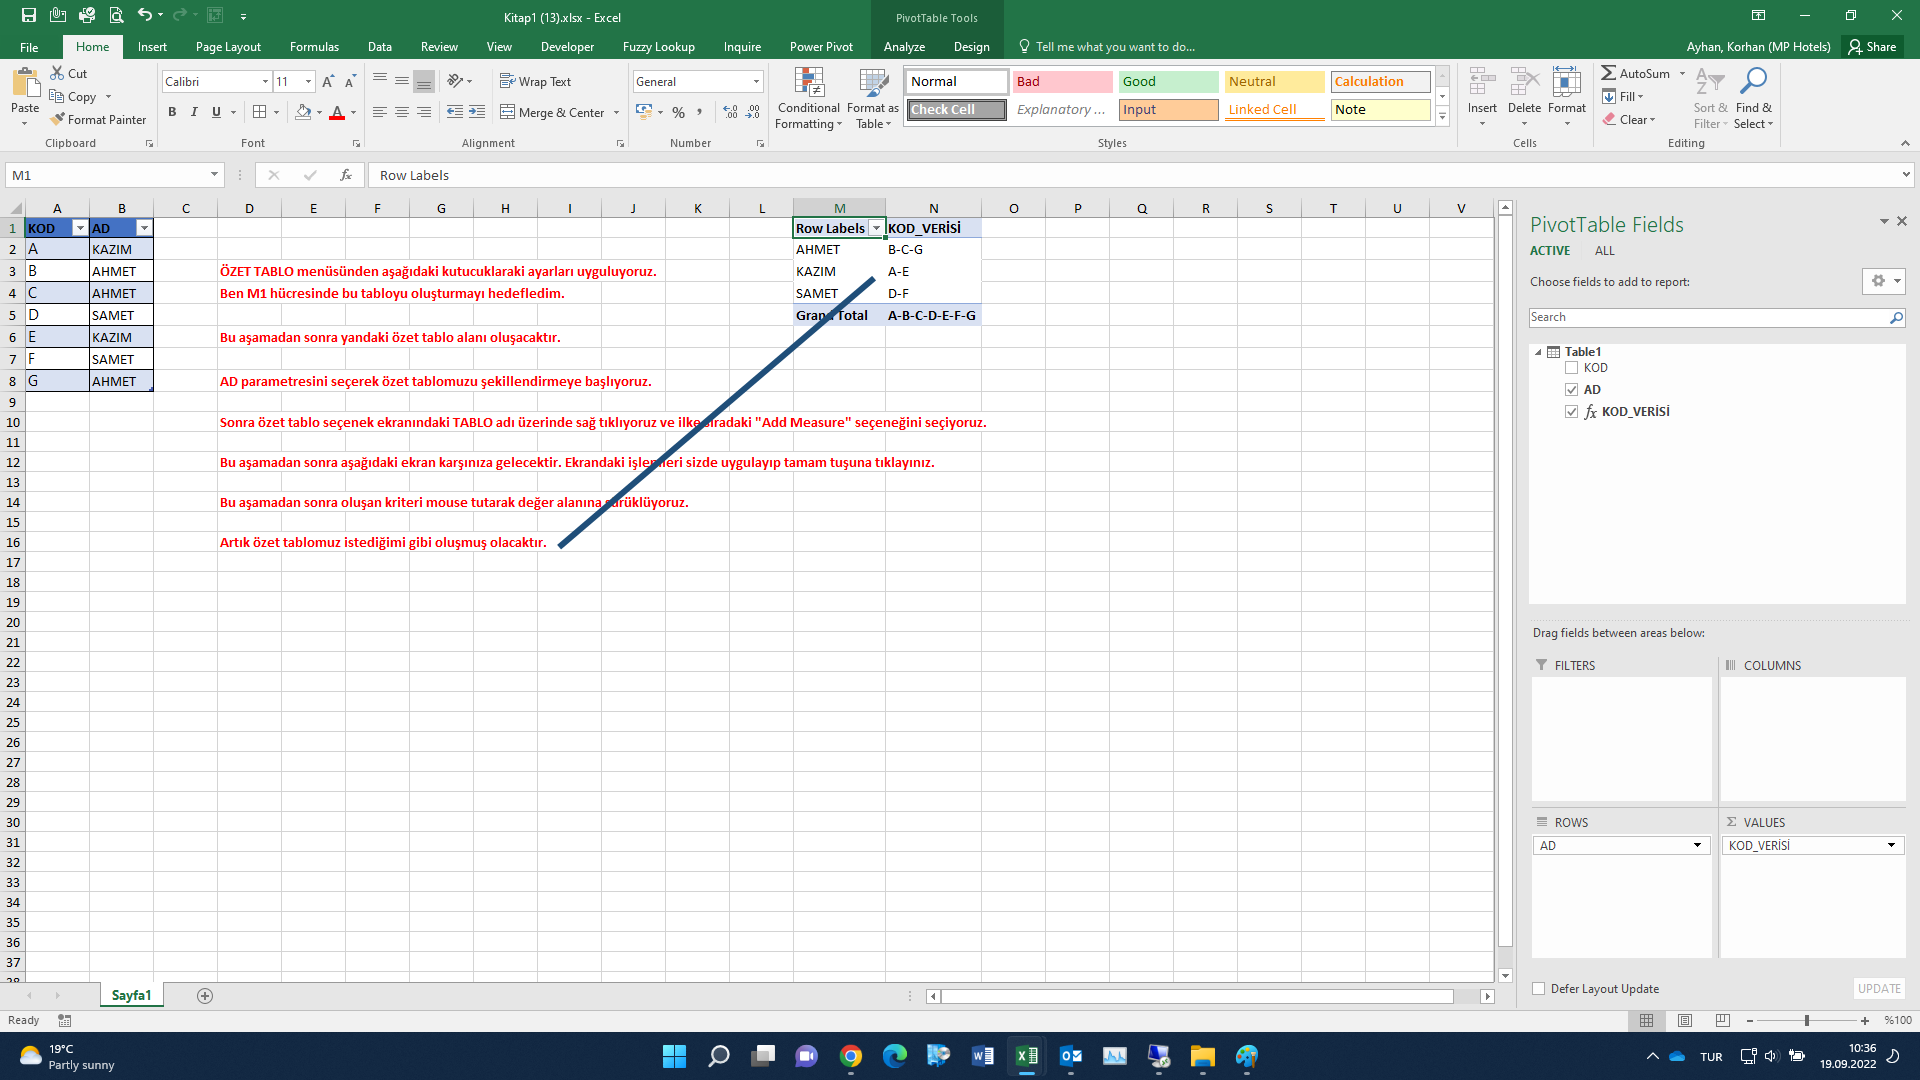Click the Format cells icon
Screen dimensions: 1920x1080
point(1567,82)
